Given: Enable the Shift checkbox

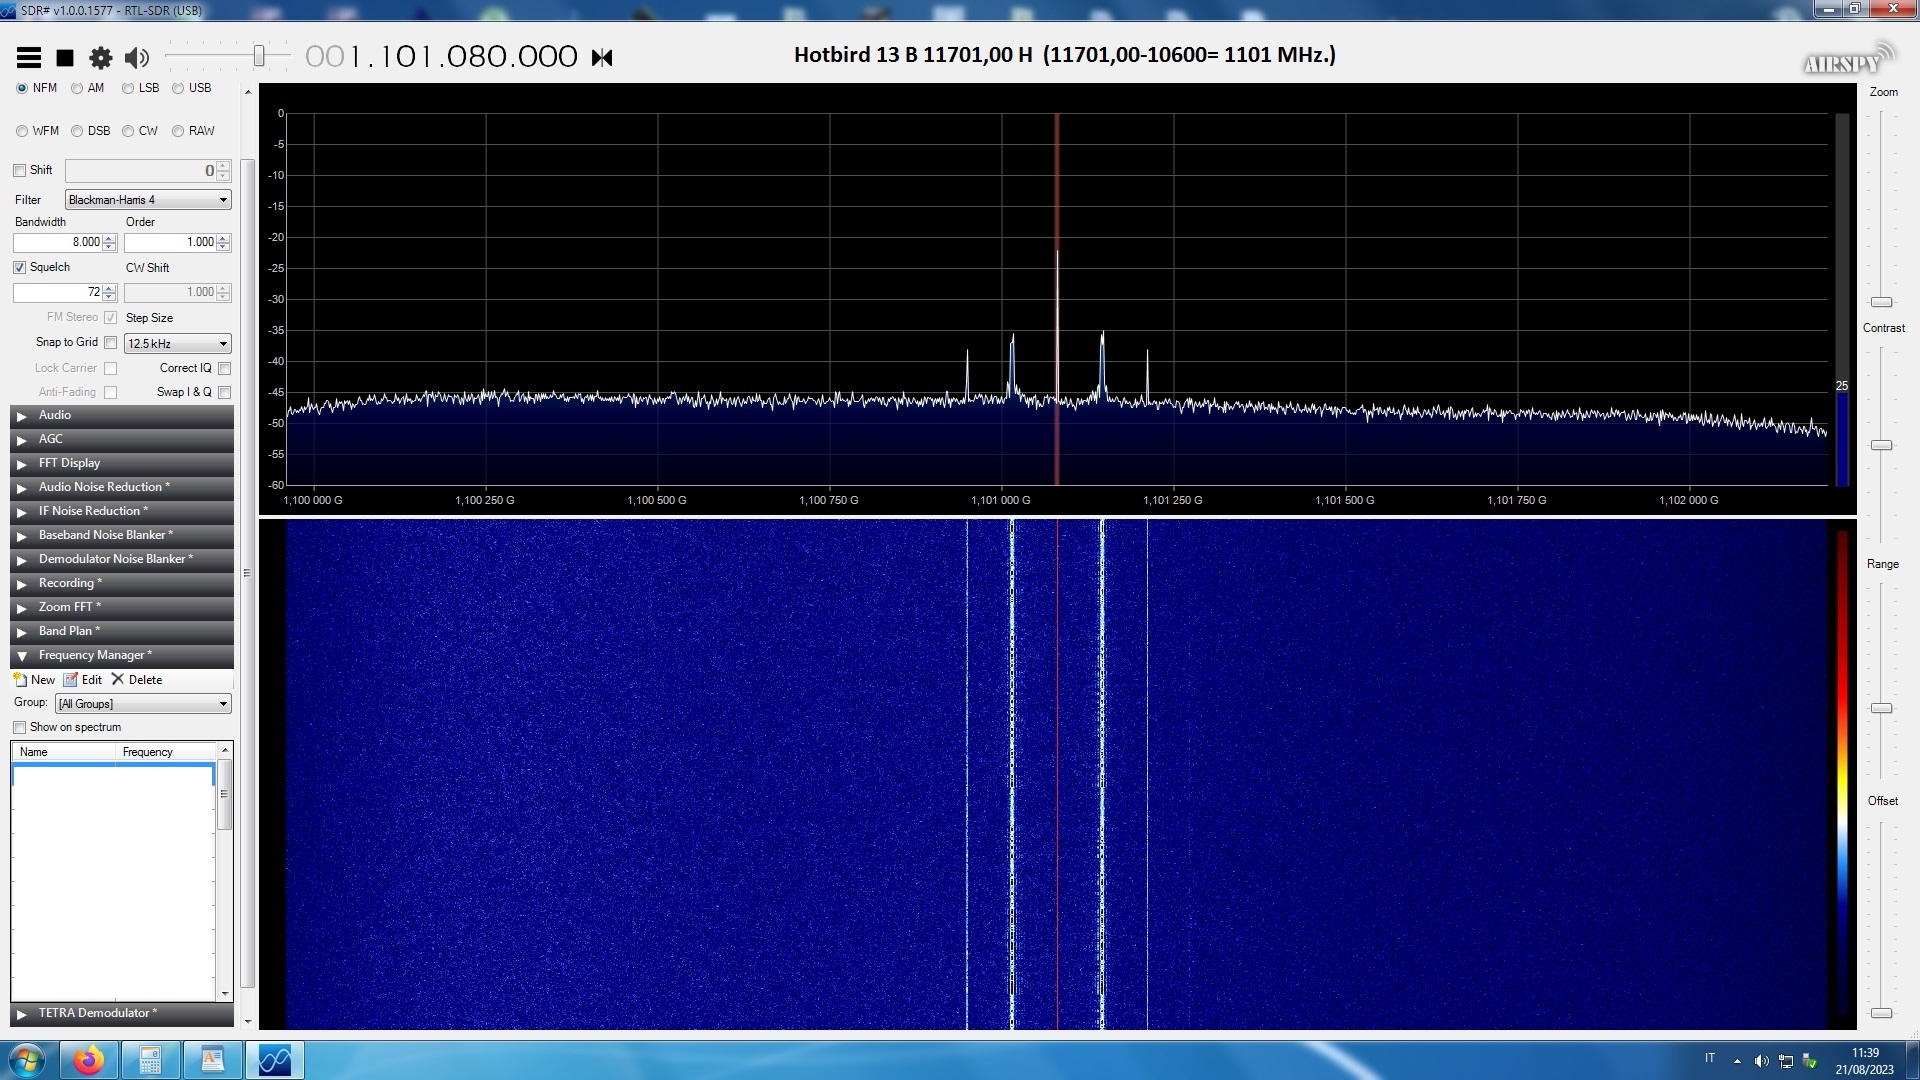Looking at the screenshot, I should (19, 171).
